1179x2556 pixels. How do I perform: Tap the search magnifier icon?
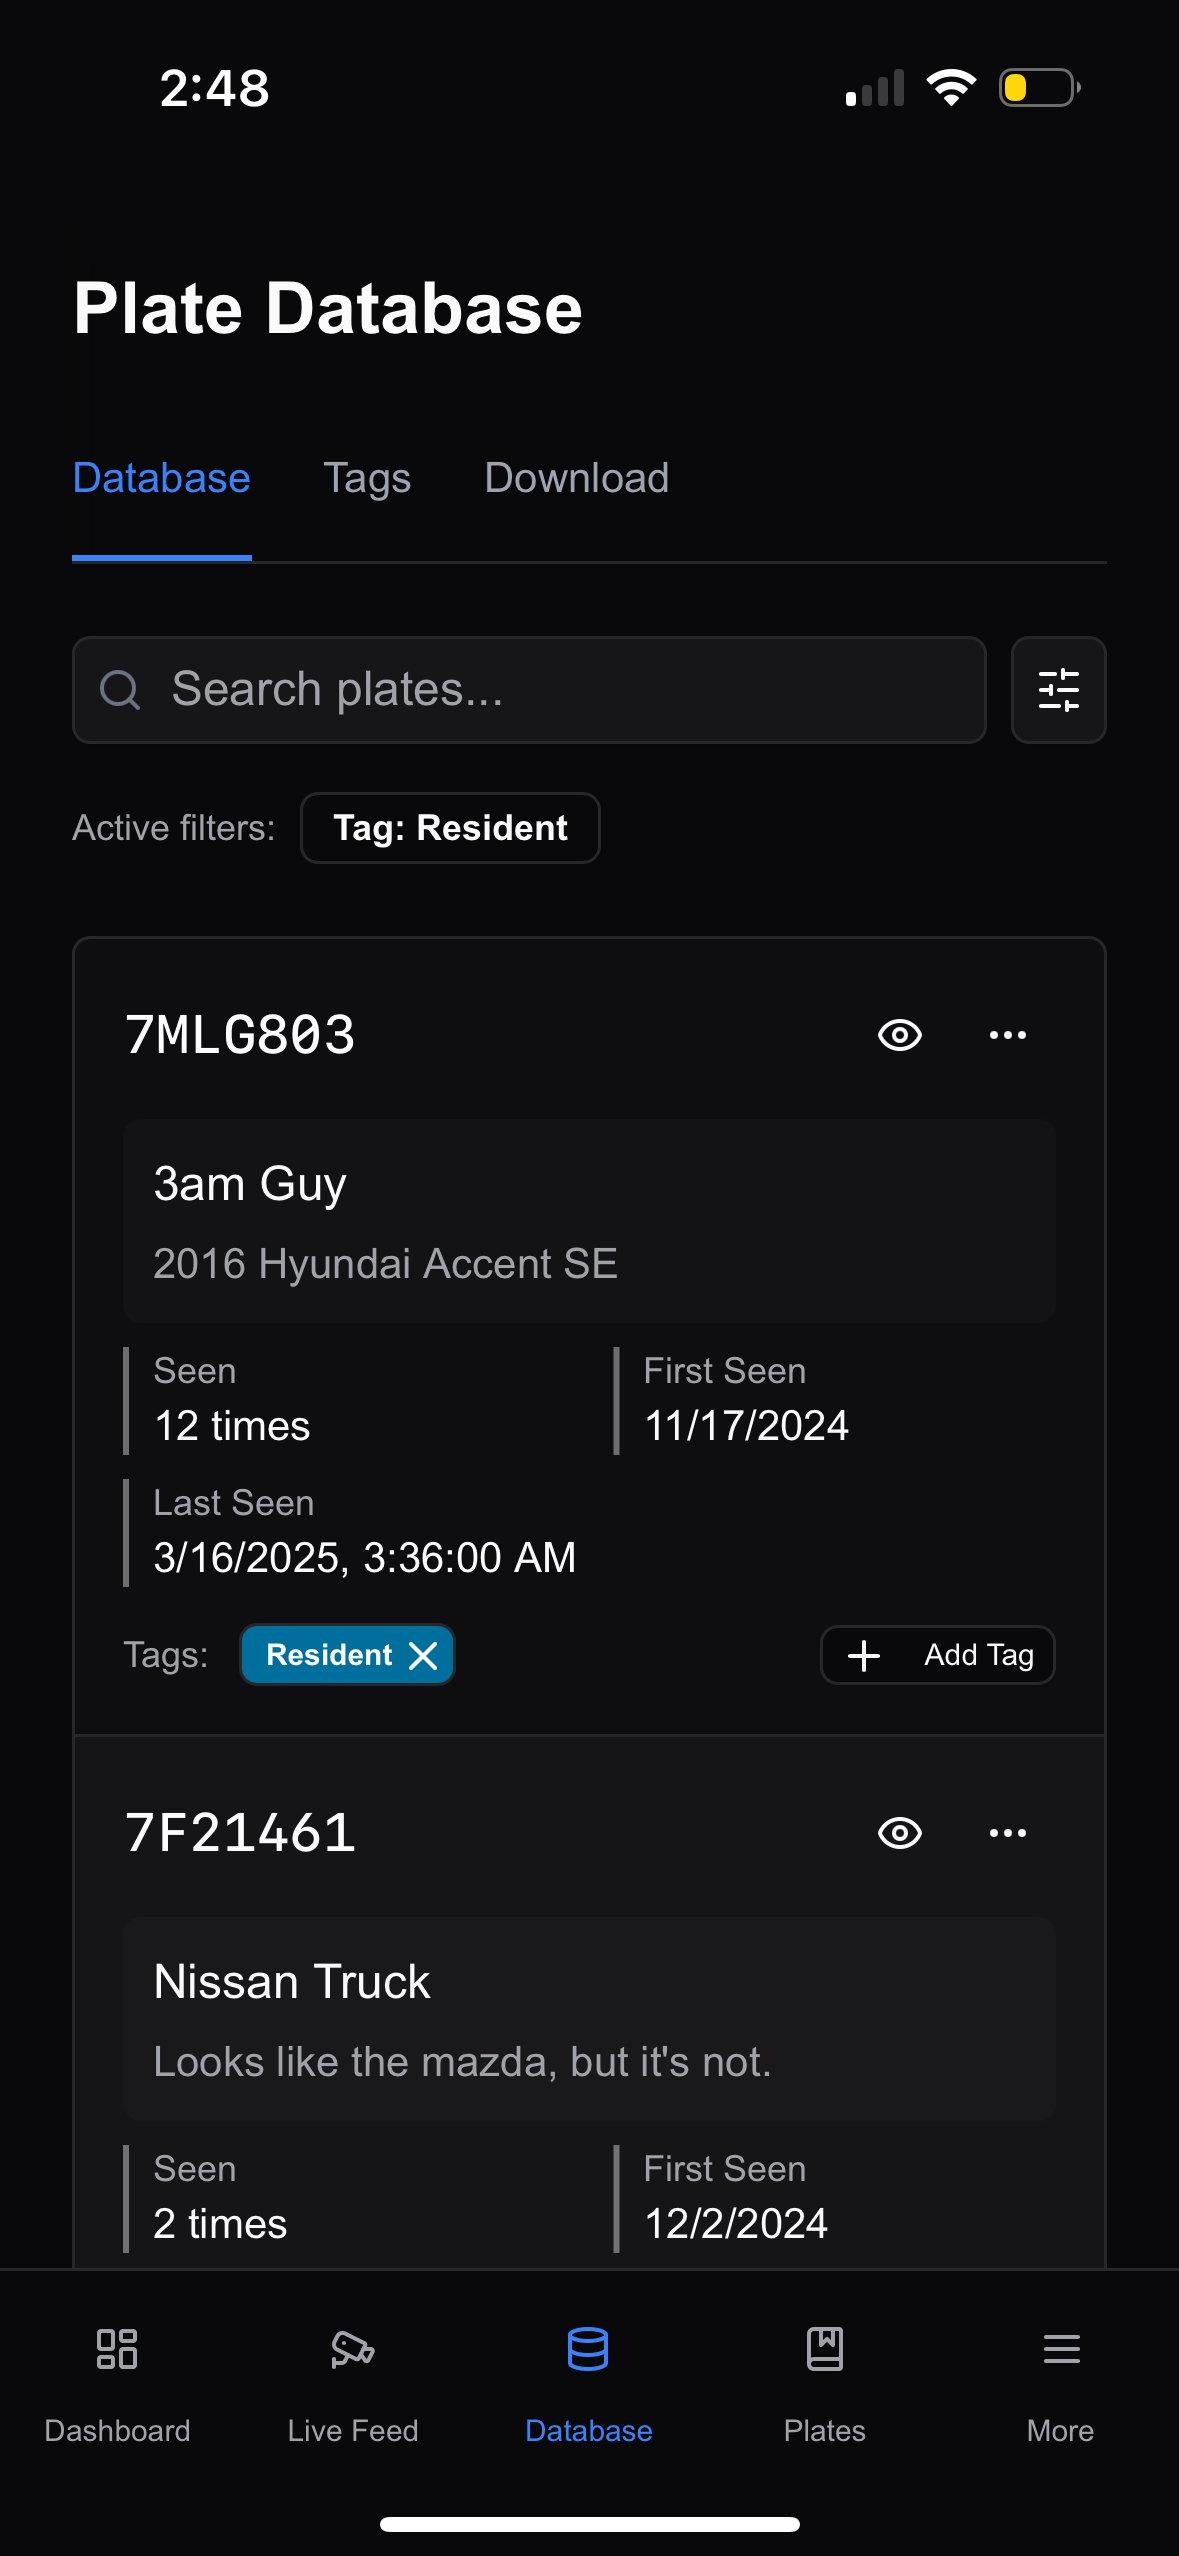[120, 690]
